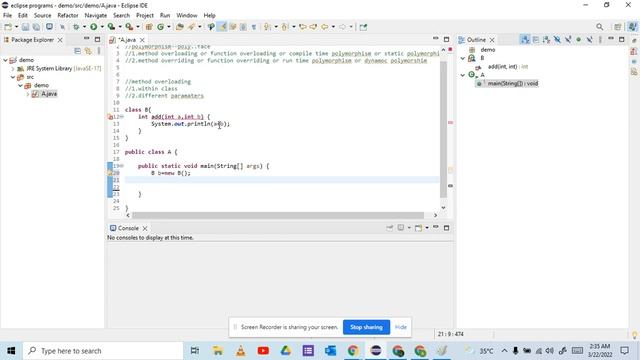Collapse class A in Outline
The width and height of the screenshot is (640, 360).
coord(463,75)
